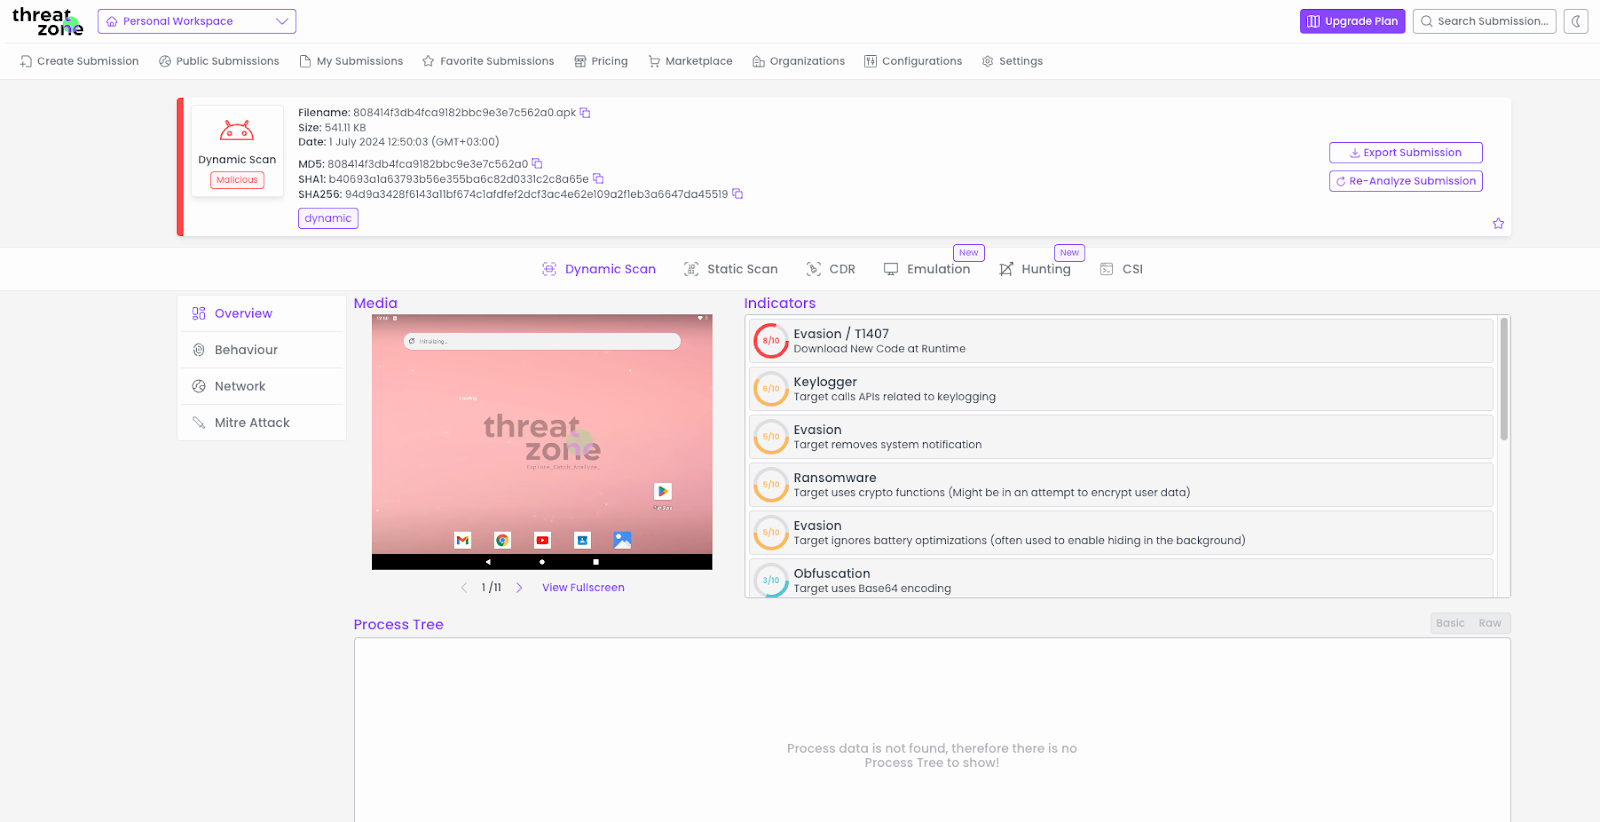The height and width of the screenshot is (822, 1600).
Task: Click the Threat Zone logo
Action: pos(46,21)
